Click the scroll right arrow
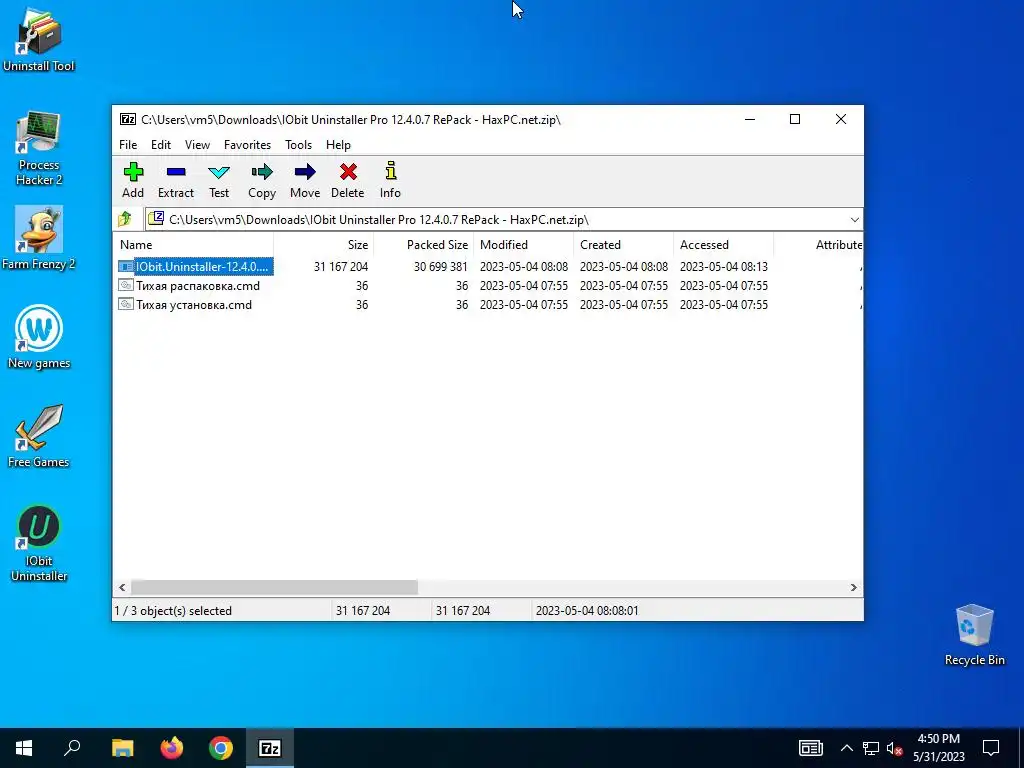Viewport: 1024px width, 768px height. 854,587
